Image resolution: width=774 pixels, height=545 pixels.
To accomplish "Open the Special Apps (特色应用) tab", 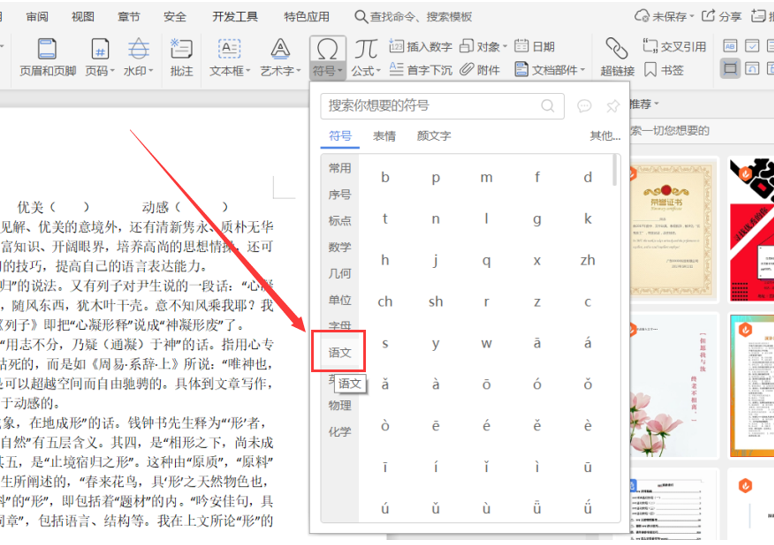I will point(307,17).
